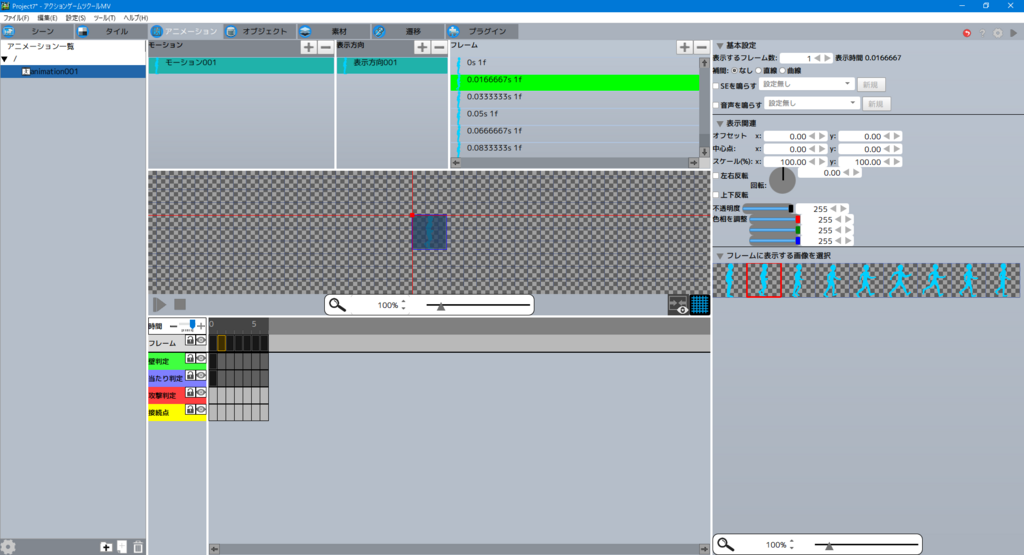Switch to the 遷移 tab
This screenshot has height=555, width=1024.
click(x=408, y=31)
